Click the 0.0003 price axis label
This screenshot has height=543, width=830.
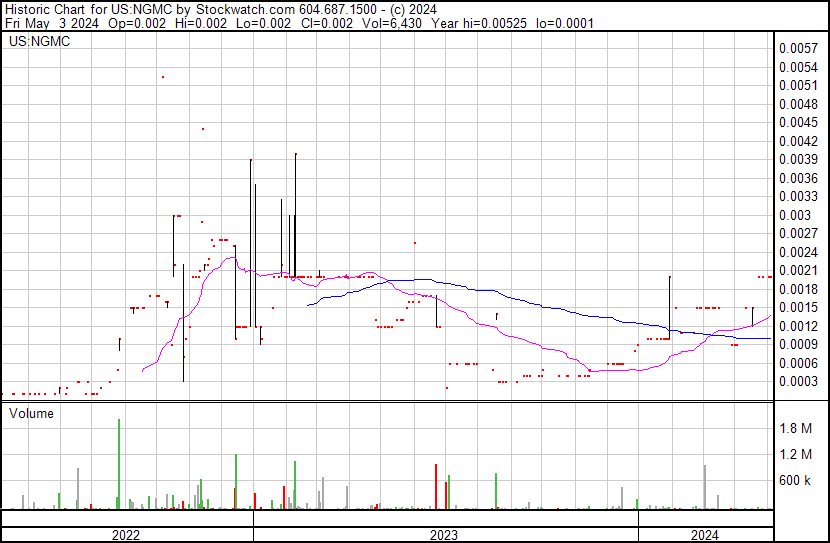coord(798,382)
